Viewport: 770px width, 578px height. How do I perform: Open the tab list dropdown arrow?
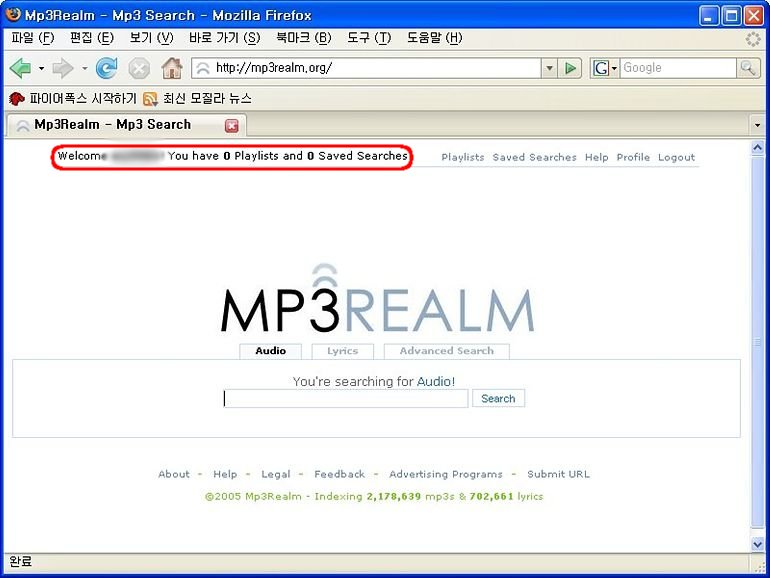(x=757, y=125)
